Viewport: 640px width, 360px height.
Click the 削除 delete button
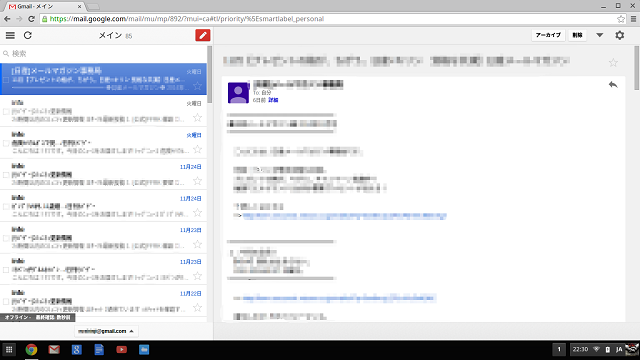point(577,36)
